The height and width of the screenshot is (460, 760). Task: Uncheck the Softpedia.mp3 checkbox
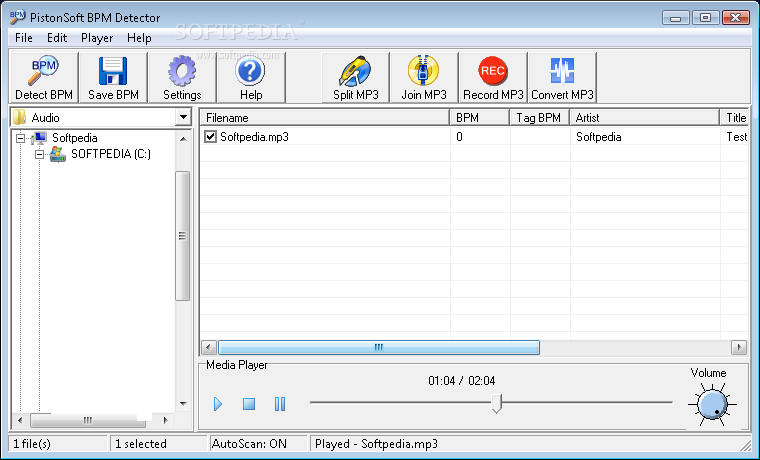[x=210, y=137]
